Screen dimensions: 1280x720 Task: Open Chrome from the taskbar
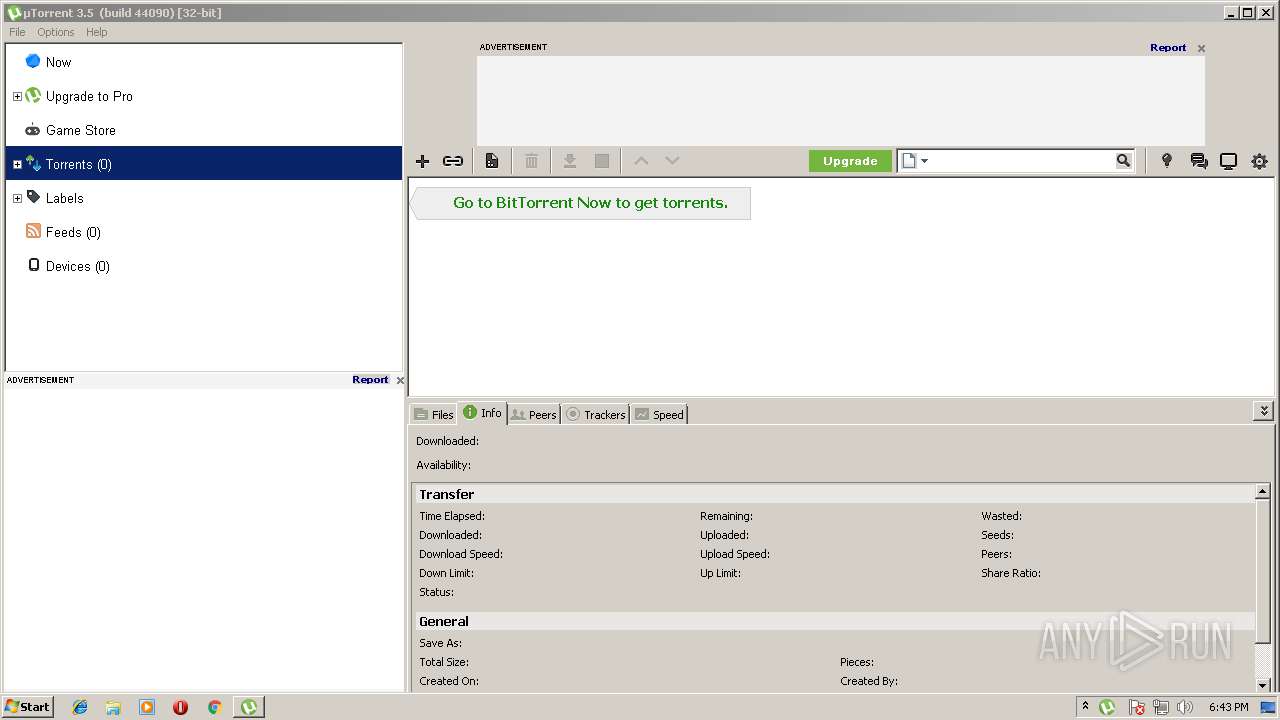[214, 707]
